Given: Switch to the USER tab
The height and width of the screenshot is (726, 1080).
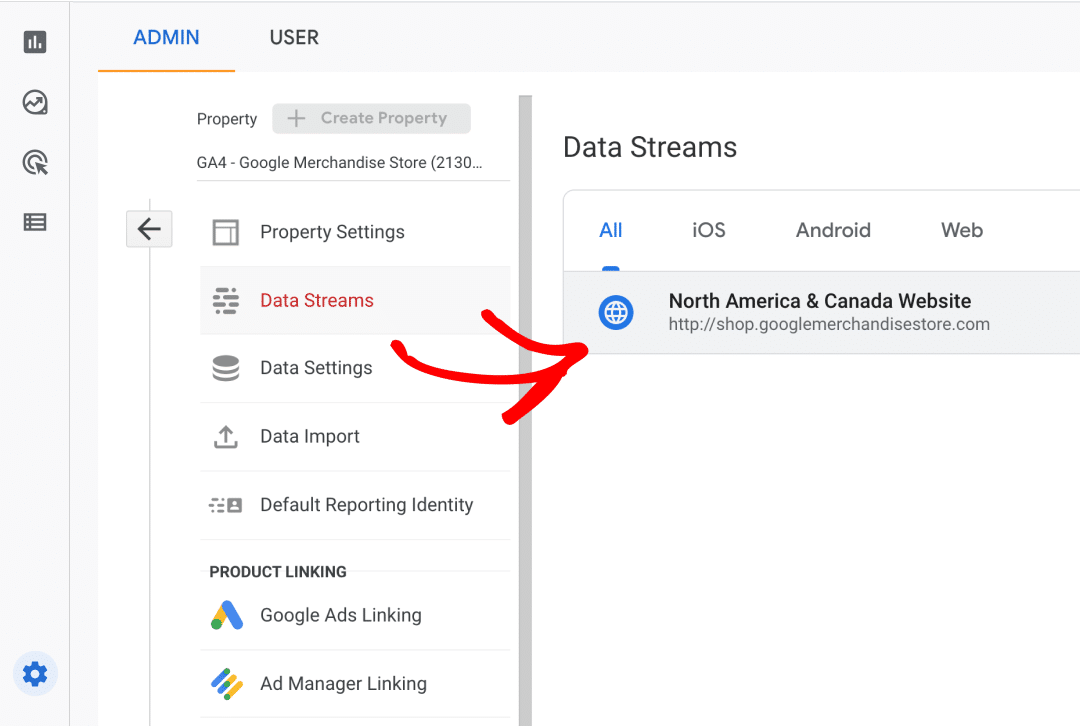Looking at the screenshot, I should pos(293,37).
